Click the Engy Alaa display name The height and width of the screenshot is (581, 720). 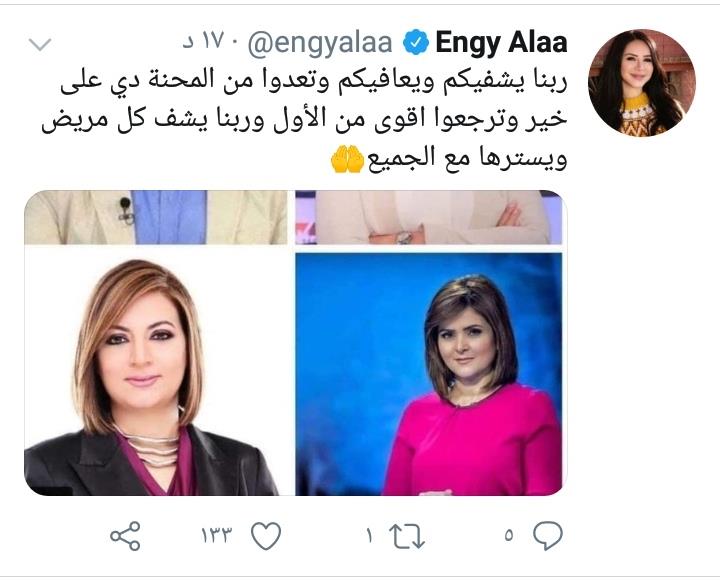click(501, 43)
